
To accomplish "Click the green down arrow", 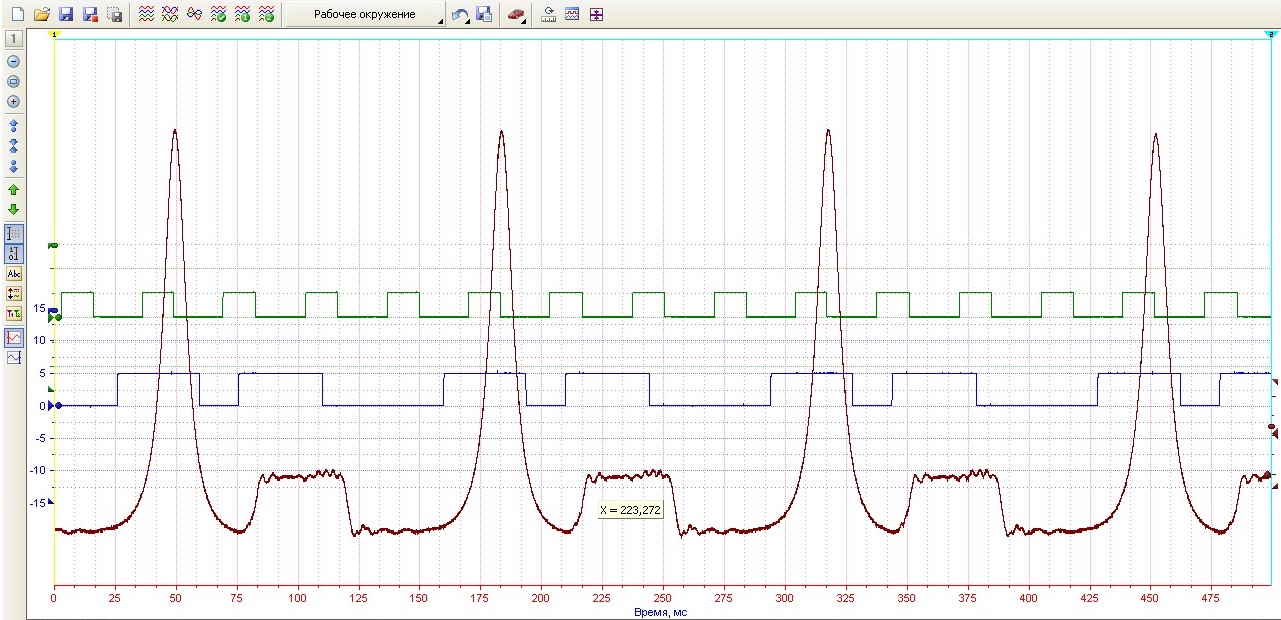I will (14, 210).
